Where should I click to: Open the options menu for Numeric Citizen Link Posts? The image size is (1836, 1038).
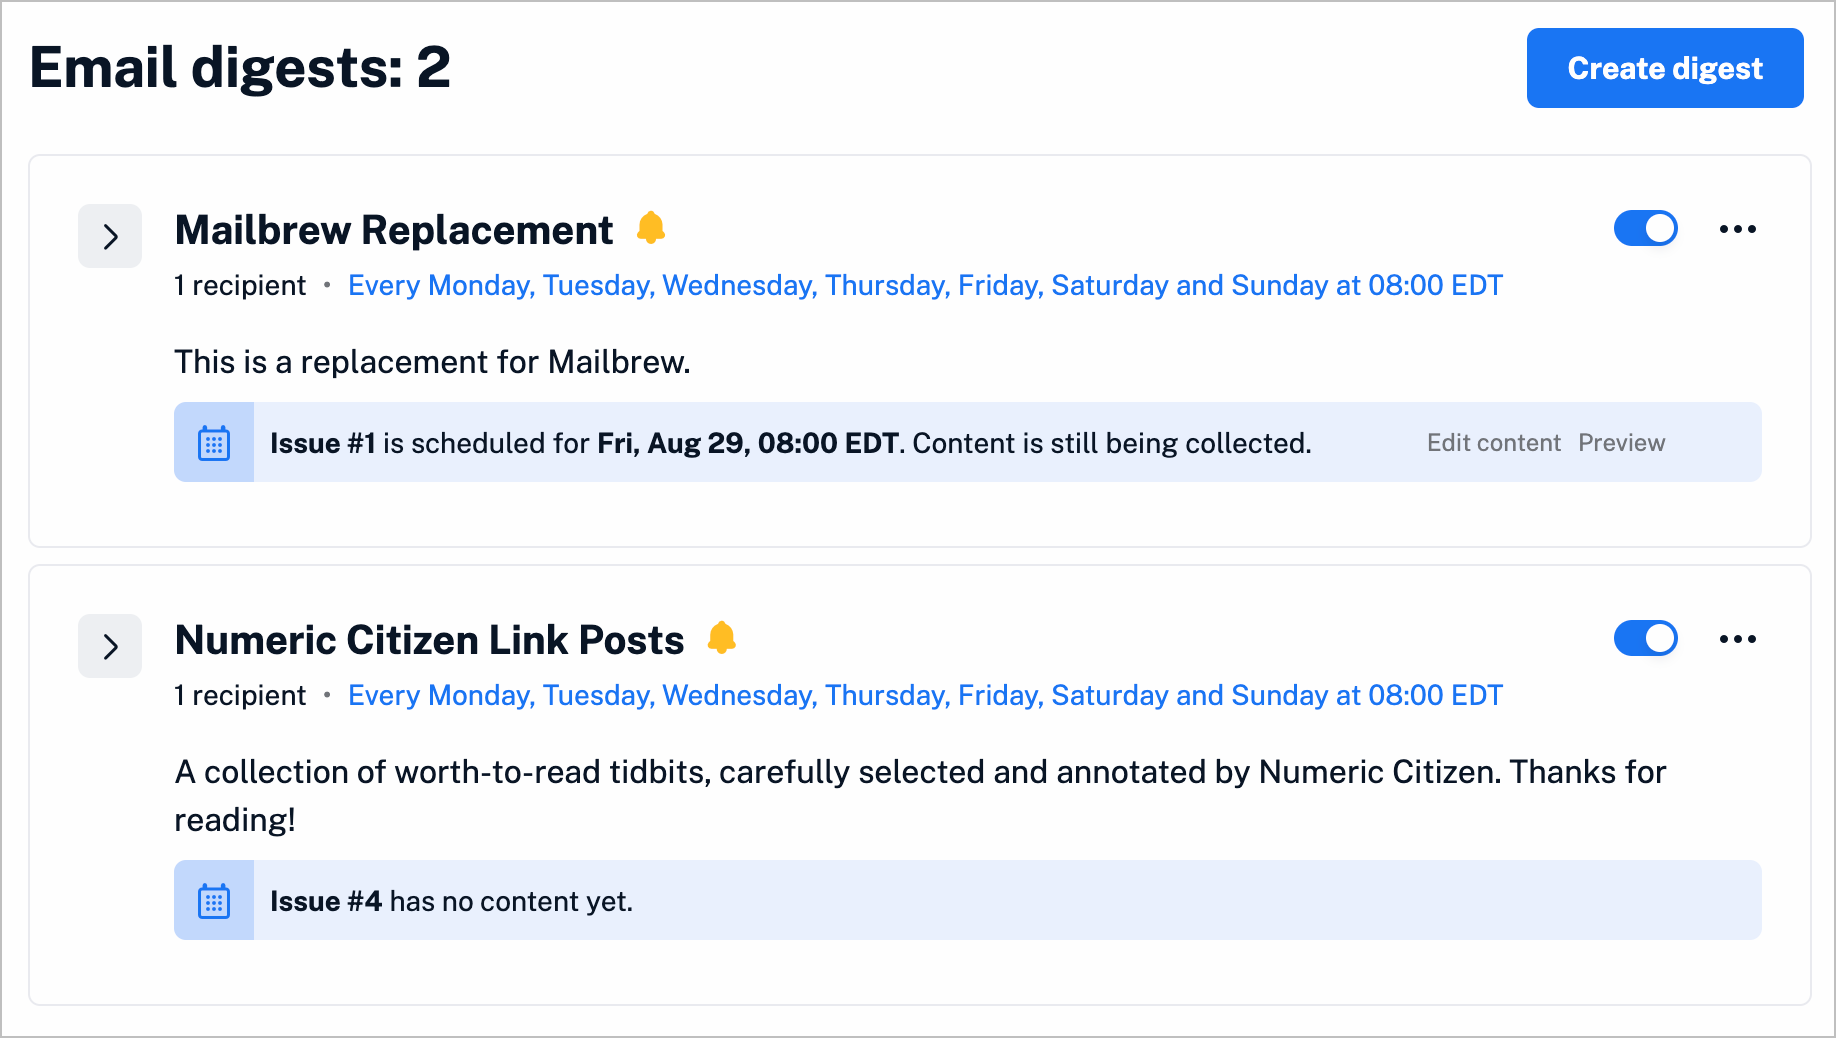pyautogui.click(x=1738, y=638)
